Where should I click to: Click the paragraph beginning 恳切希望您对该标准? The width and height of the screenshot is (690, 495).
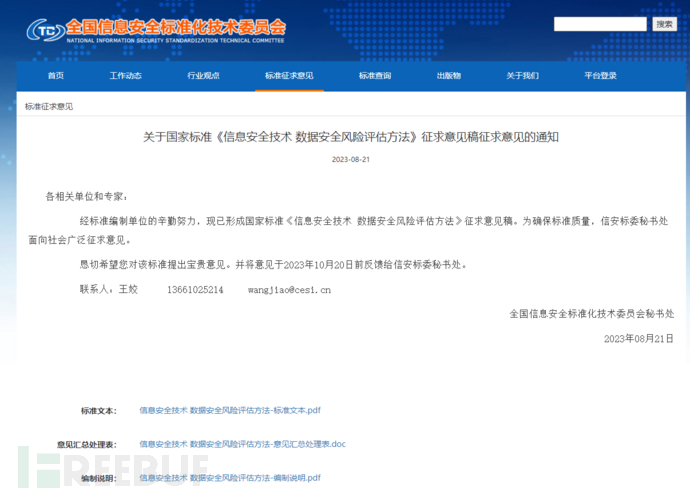(x=273, y=264)
